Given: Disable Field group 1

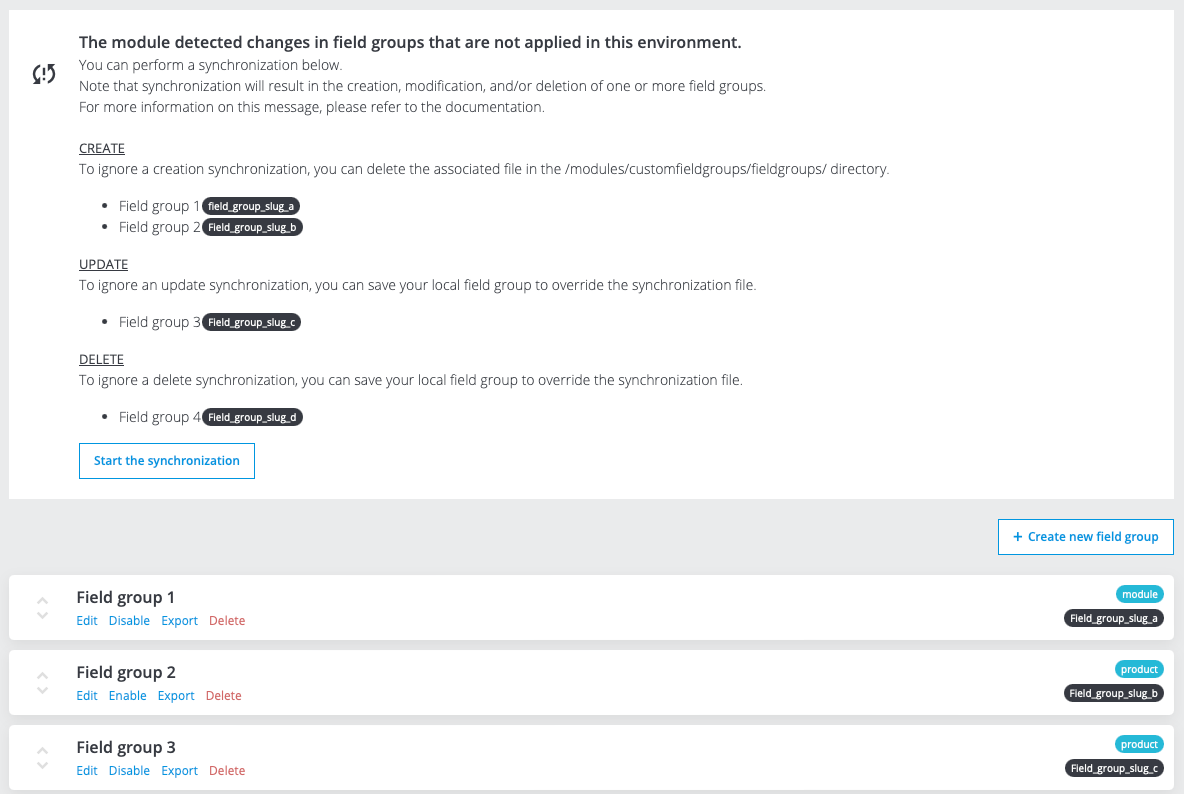Looking at the screenshot, I should pyautogui.click(x=129, y=621).
